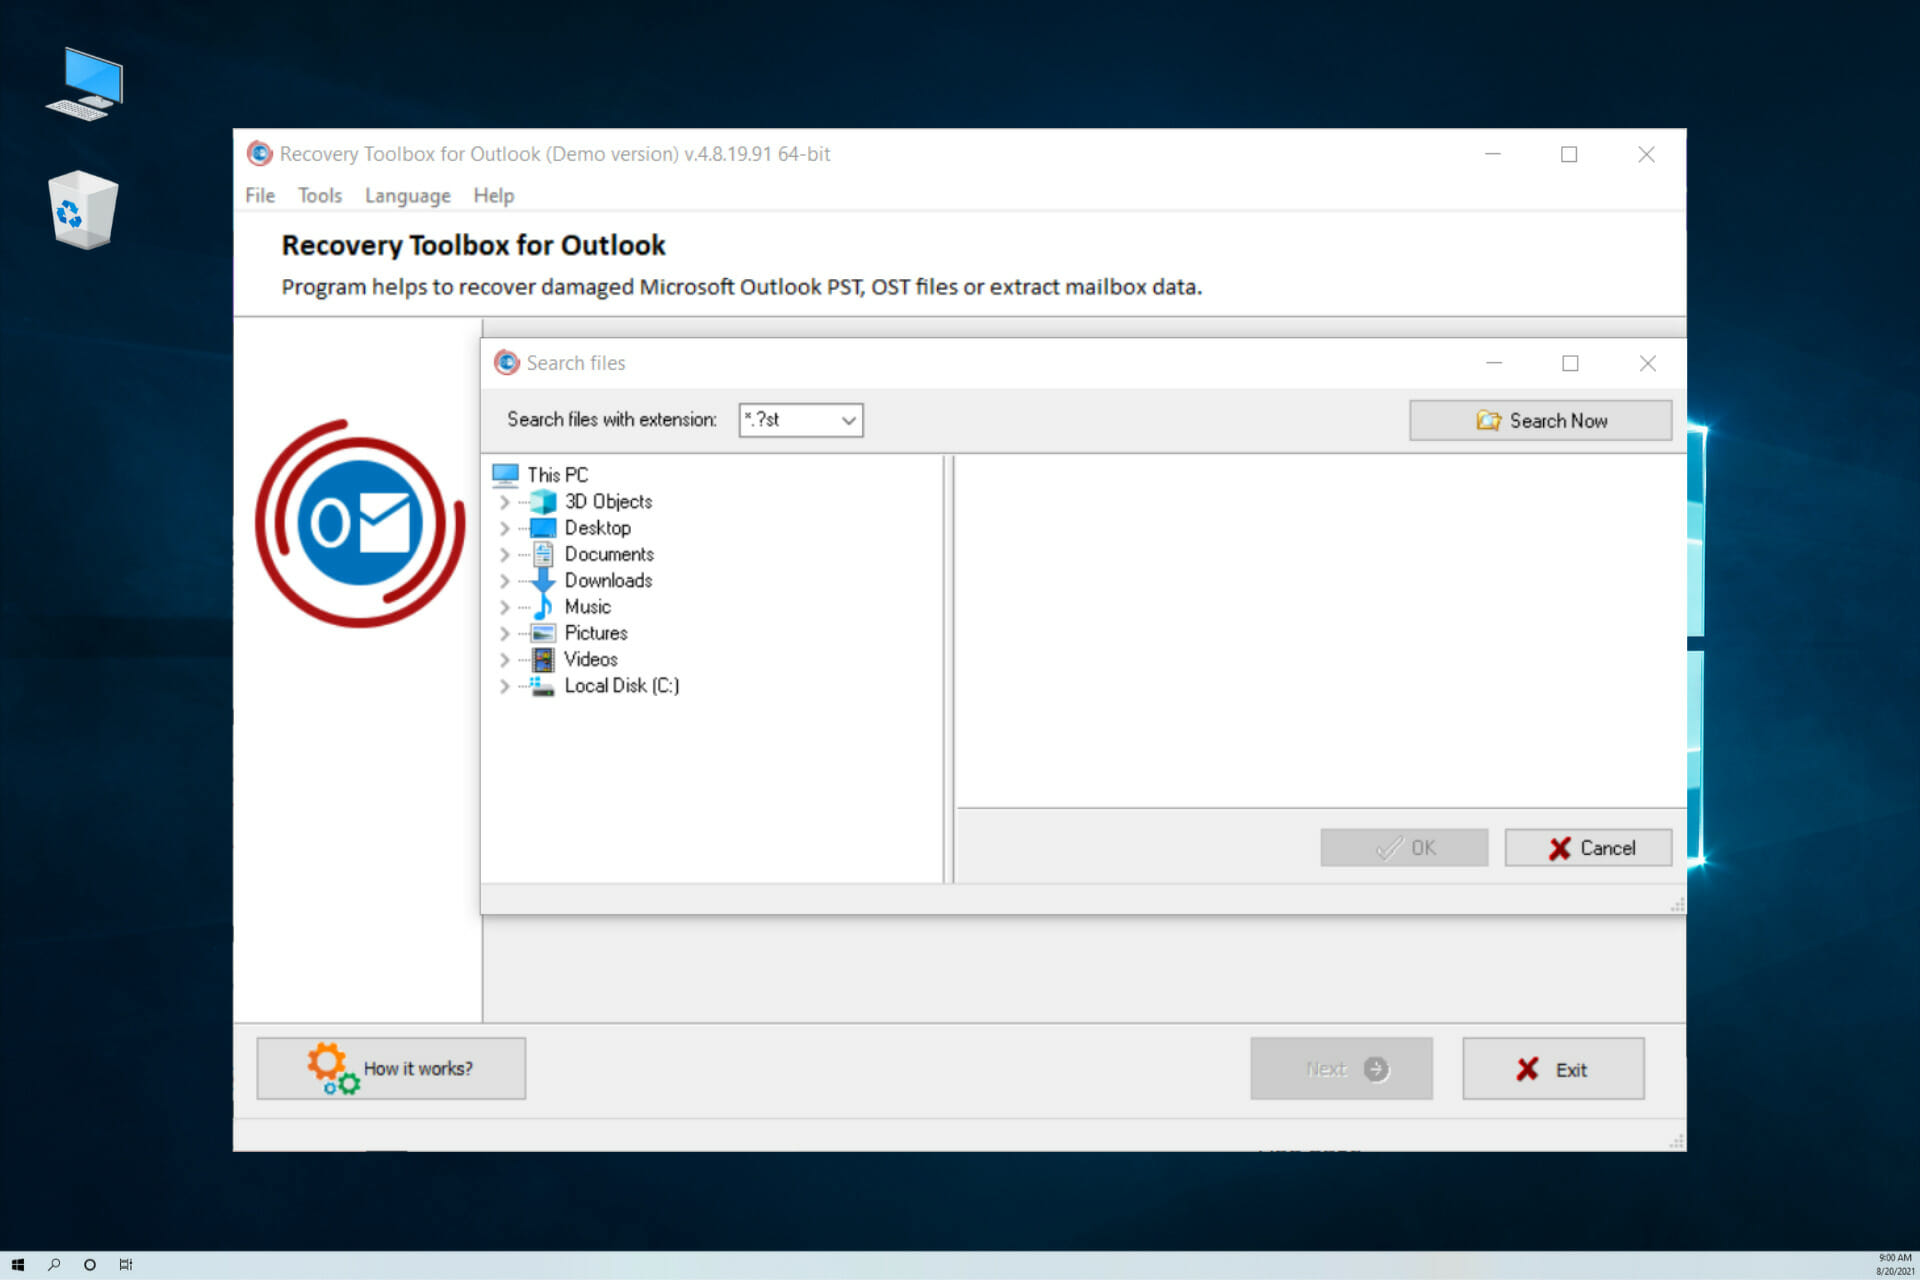
Task: Click the Desktop folder icon in tree
Action: coord(543,528)
